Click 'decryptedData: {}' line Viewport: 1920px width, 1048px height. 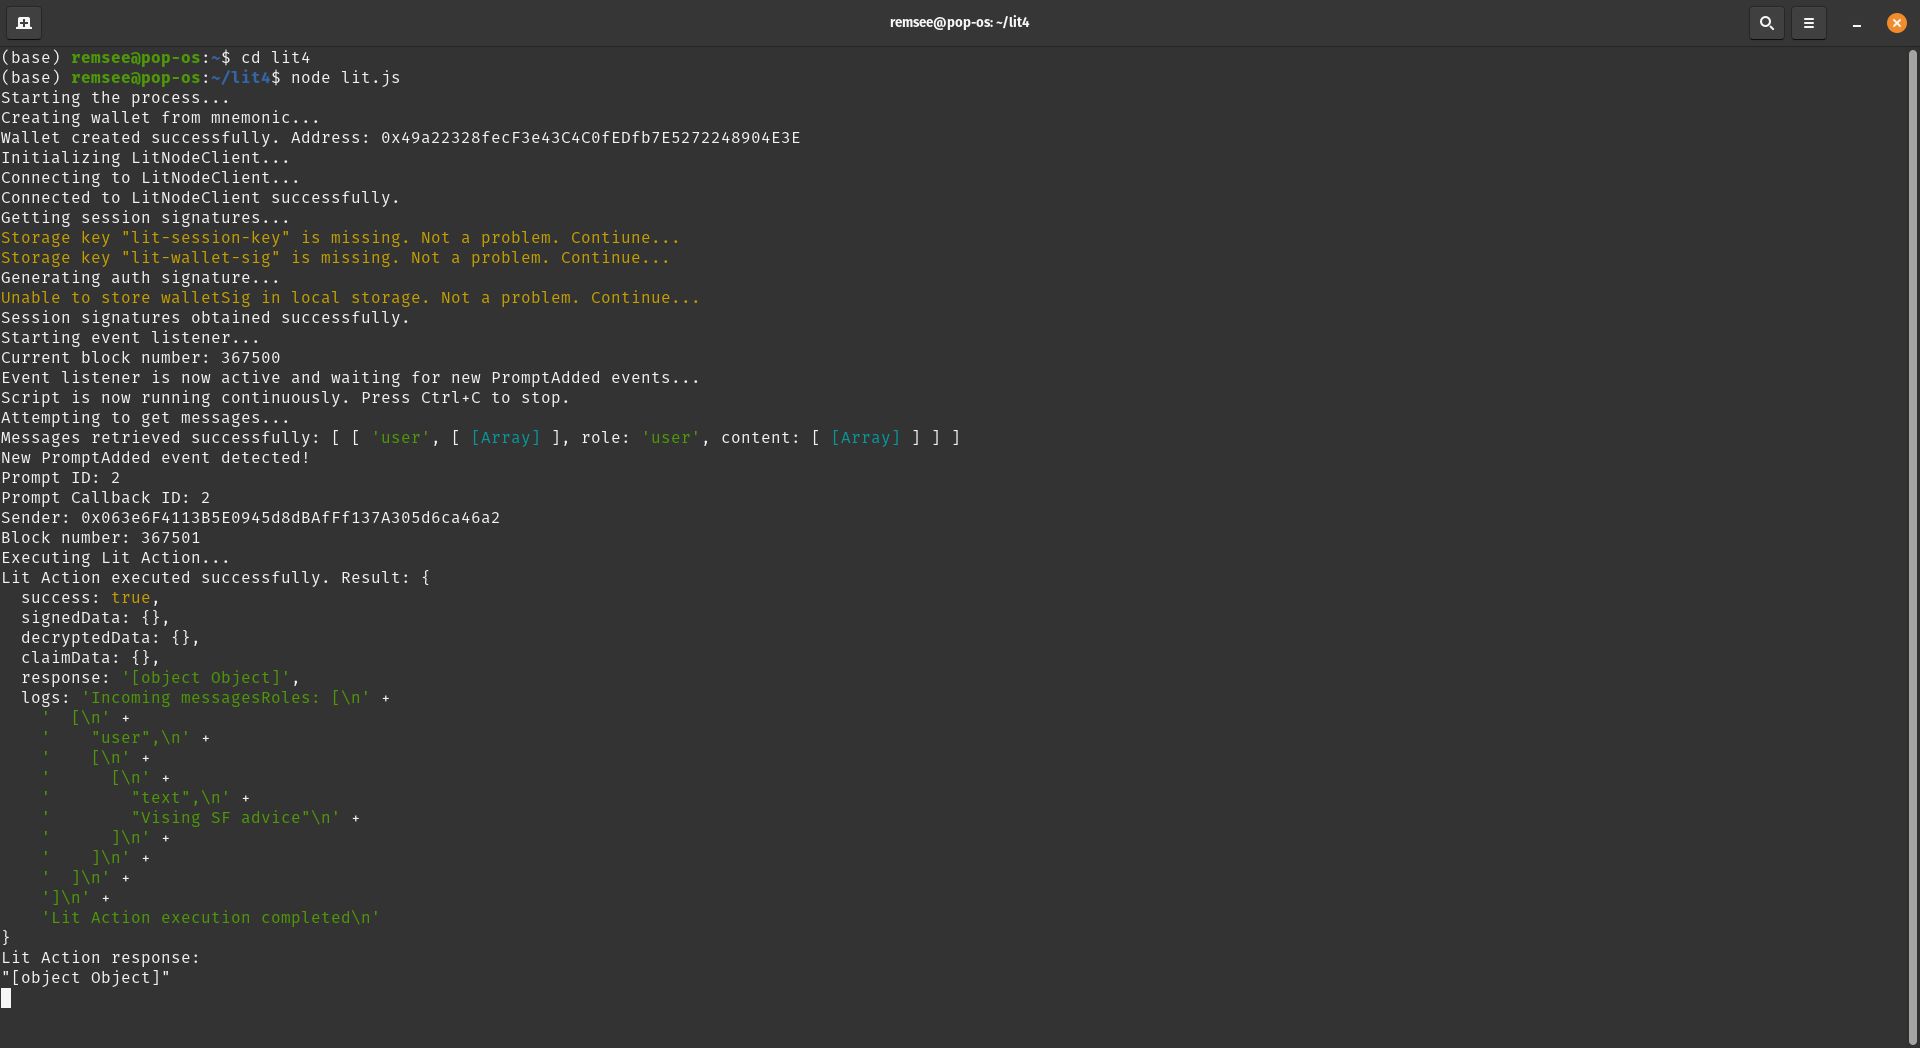click(x=110, y=638)
